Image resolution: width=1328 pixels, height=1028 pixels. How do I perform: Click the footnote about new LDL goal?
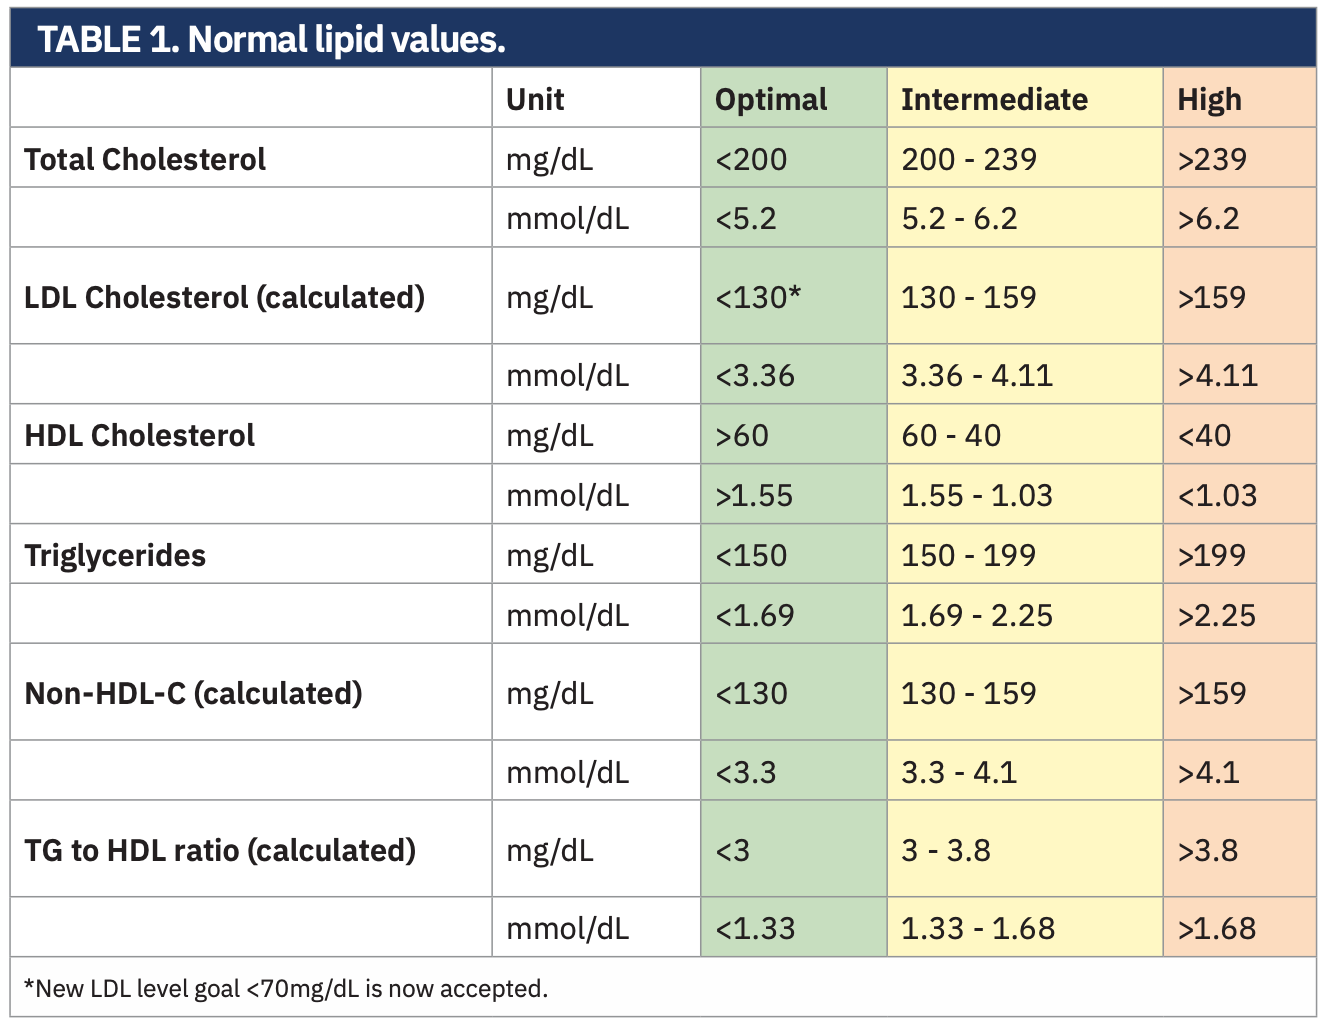pos(286,989)
